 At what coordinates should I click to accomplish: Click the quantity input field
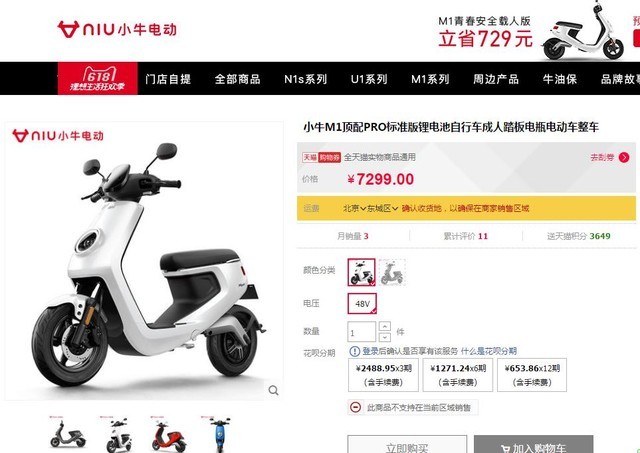pos(361,332)
